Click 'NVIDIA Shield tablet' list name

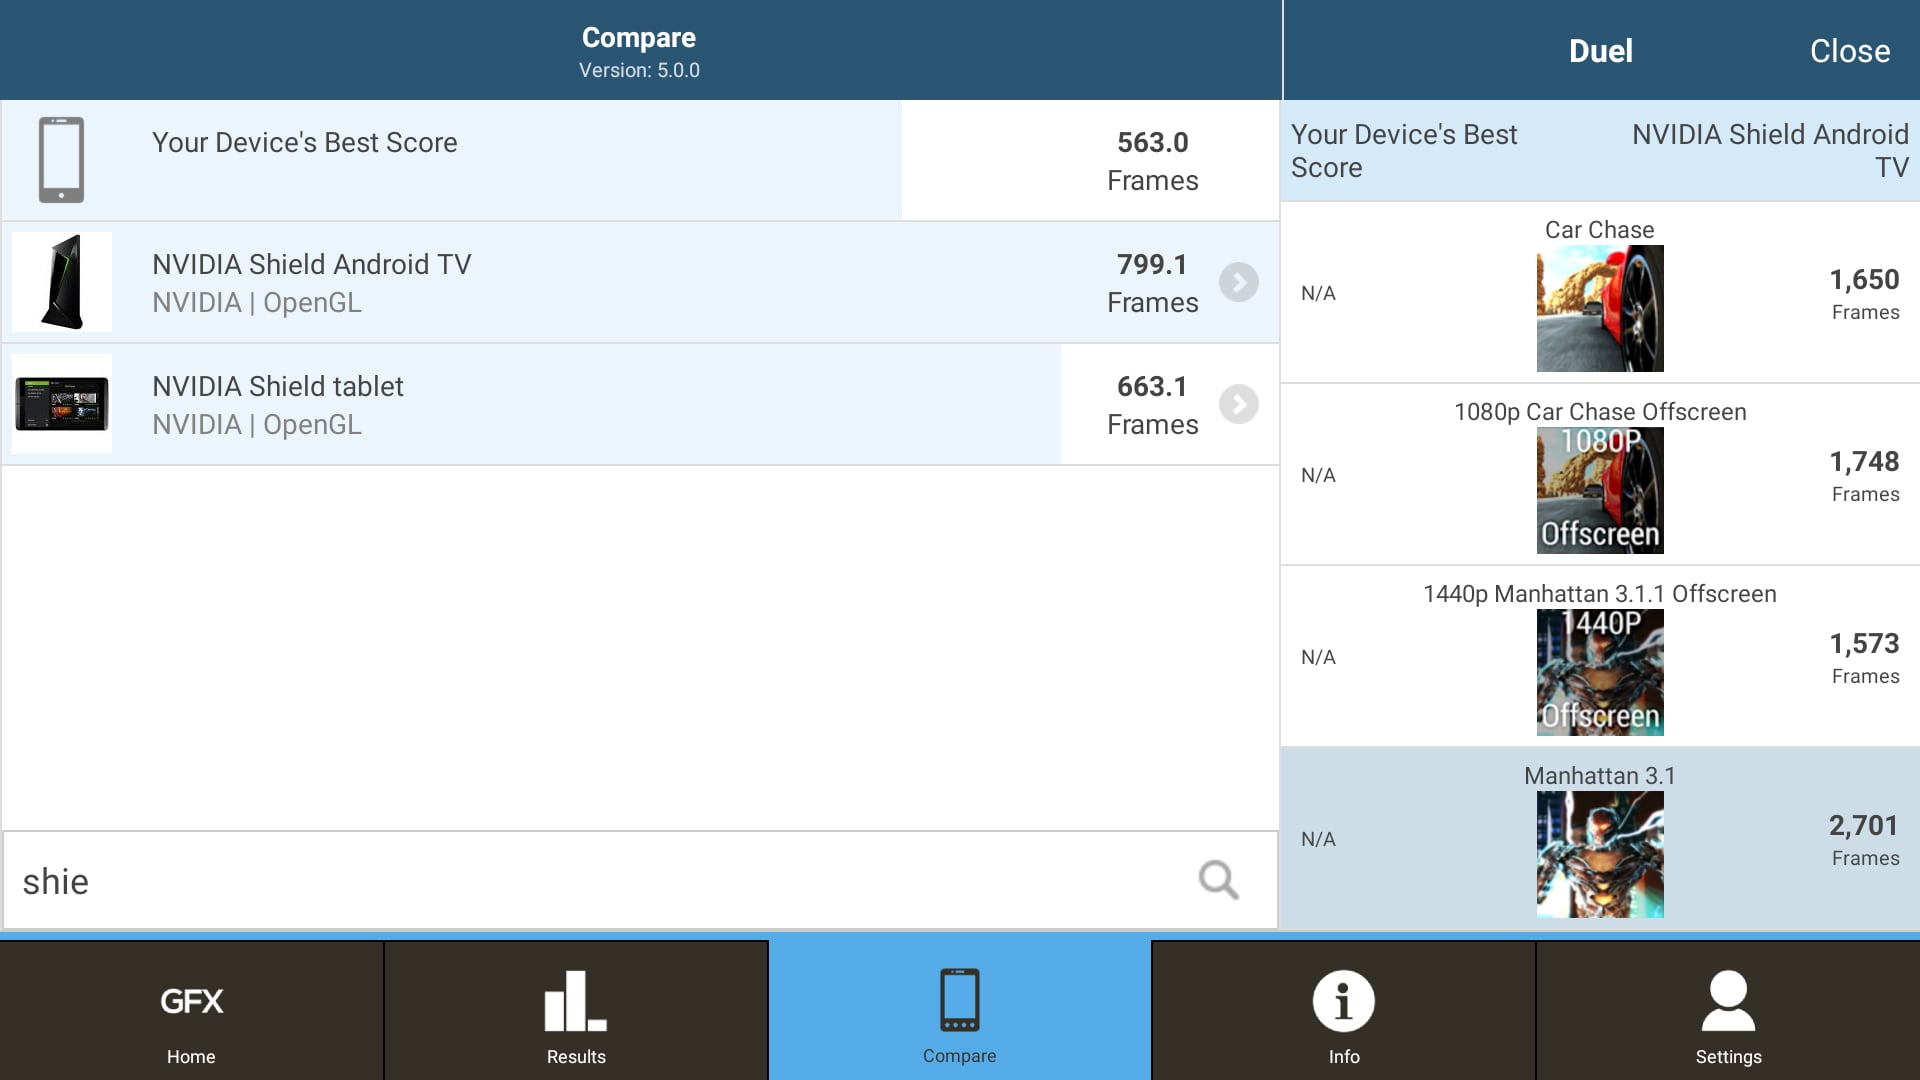(x=278, y=386)
